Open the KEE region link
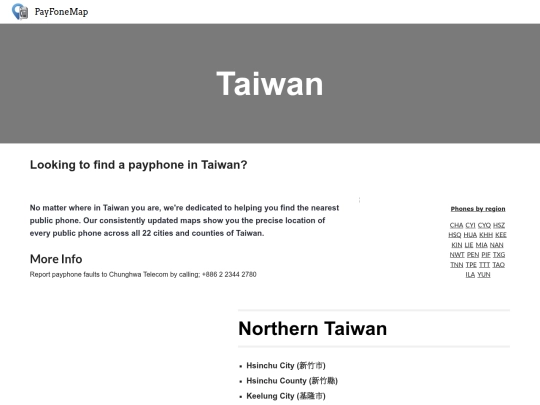The height and width of the screenshot is (405, 540). (x=501, y=235)
